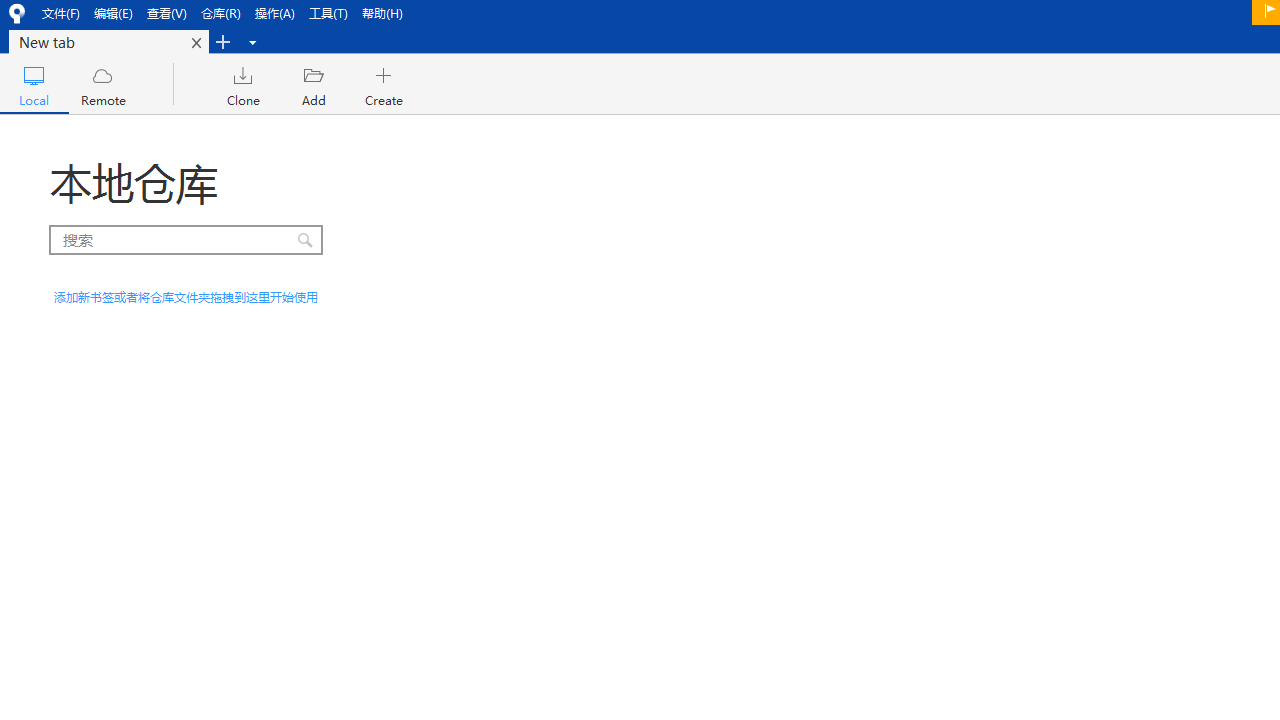Screen dimensions: 1280x720
Task: Open the 帮助(H) menu
Action: (382, 13)
